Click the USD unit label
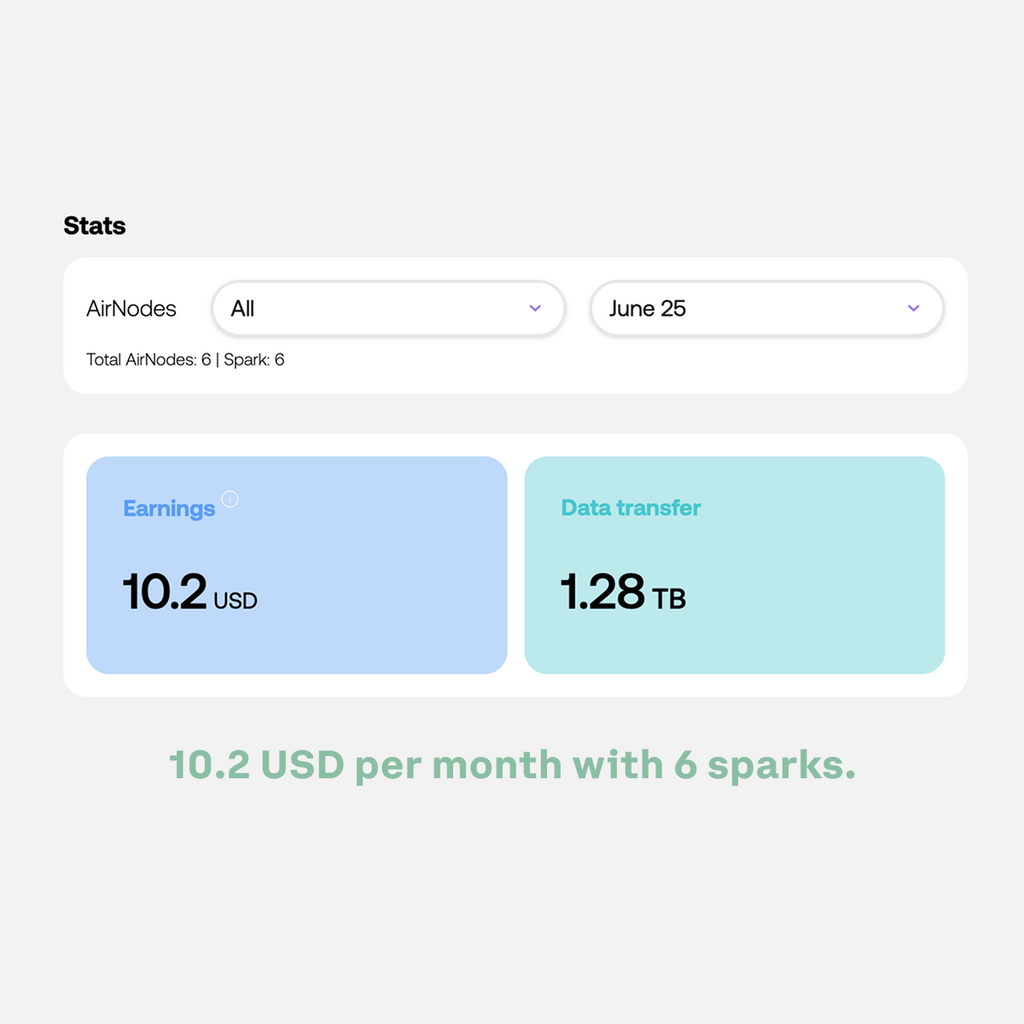 (236, 601)
